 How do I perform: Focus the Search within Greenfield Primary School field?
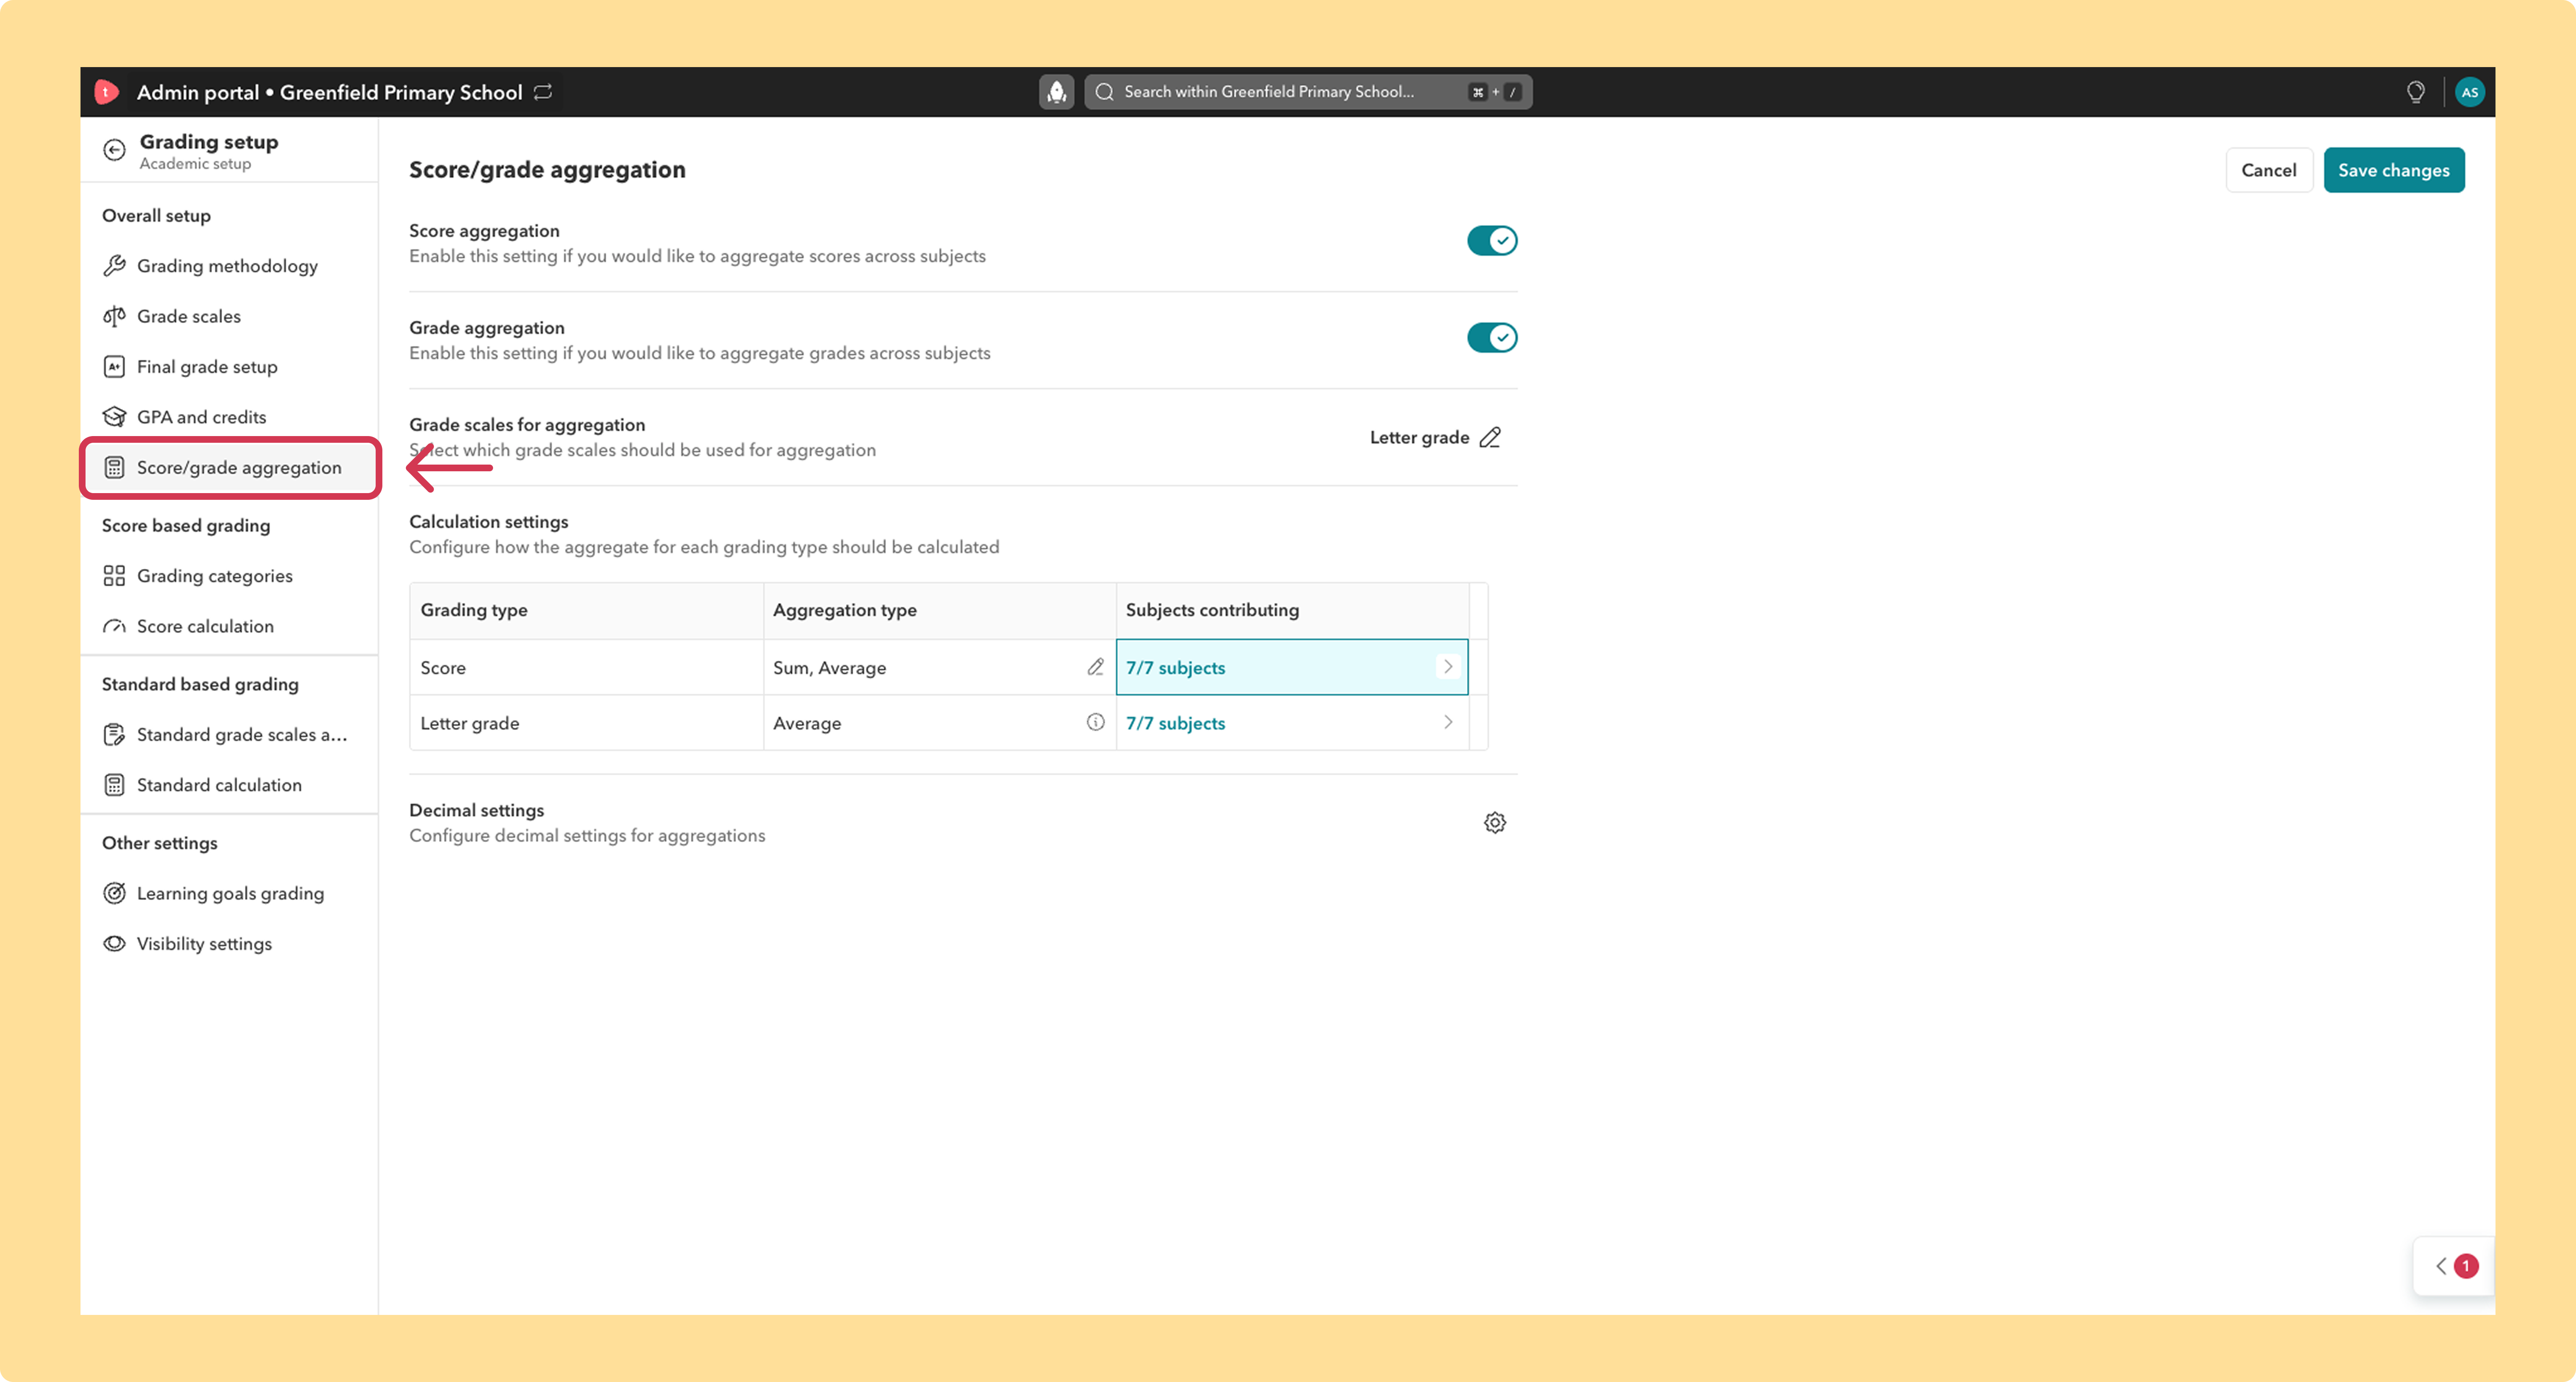tap(1308, 92)
